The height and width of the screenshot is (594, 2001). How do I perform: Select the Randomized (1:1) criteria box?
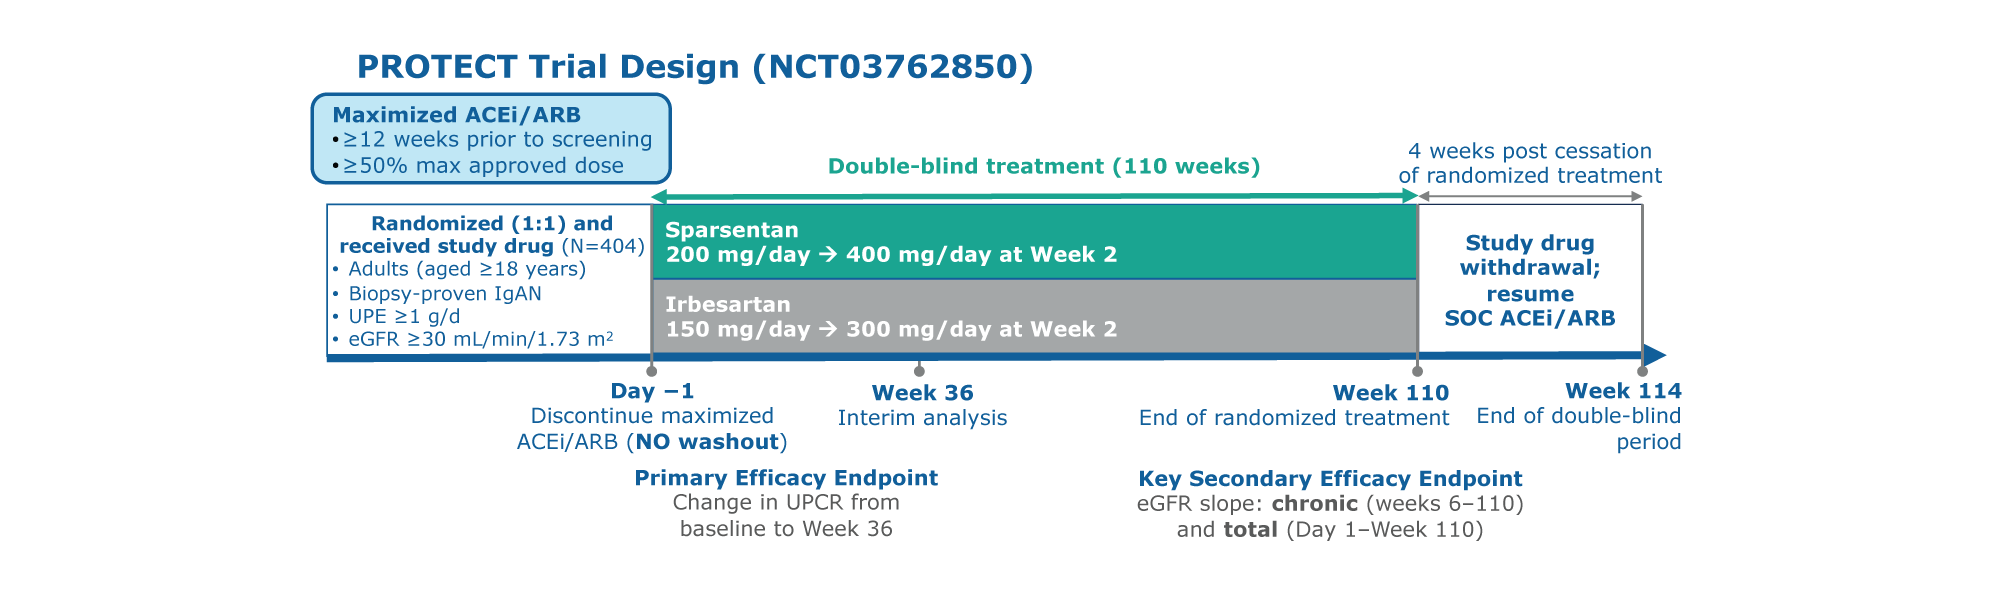(x=489, y=280)
